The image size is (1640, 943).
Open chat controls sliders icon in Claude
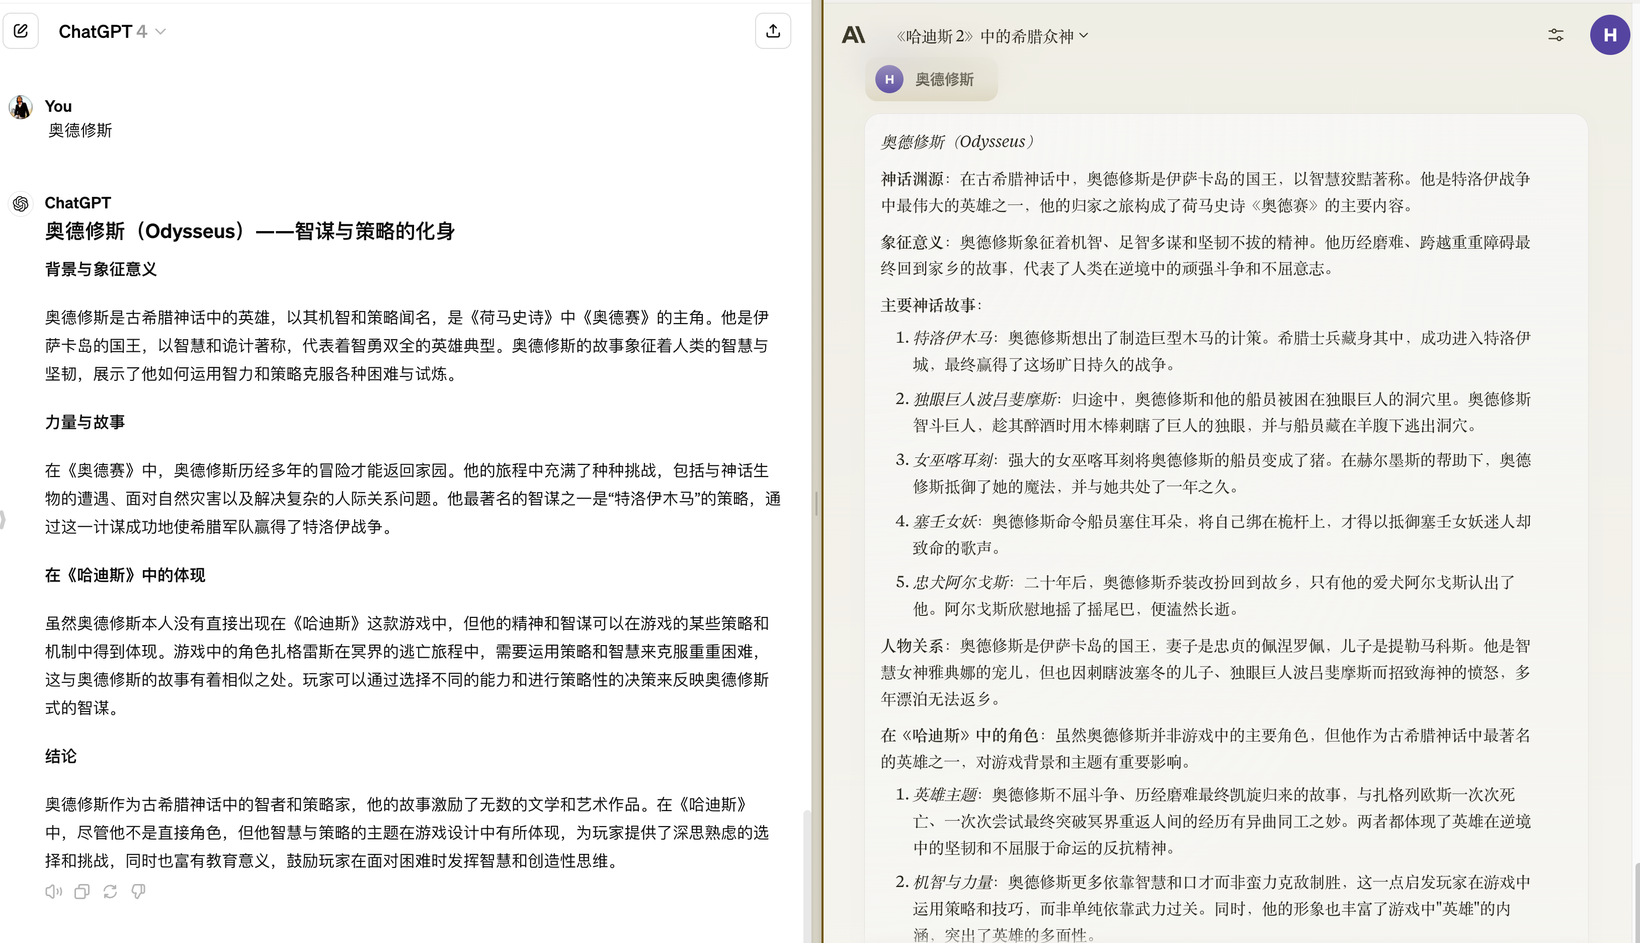click(1556, 35)
